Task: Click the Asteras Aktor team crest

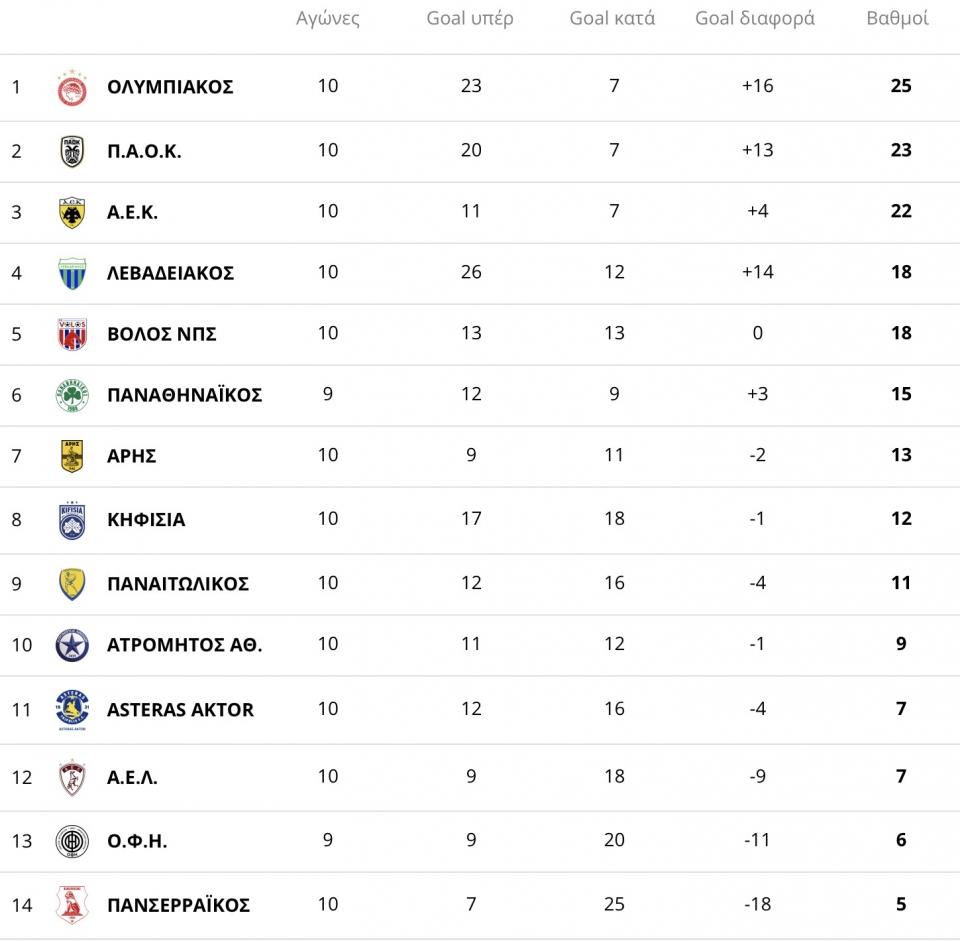Action: coord(72,710)
